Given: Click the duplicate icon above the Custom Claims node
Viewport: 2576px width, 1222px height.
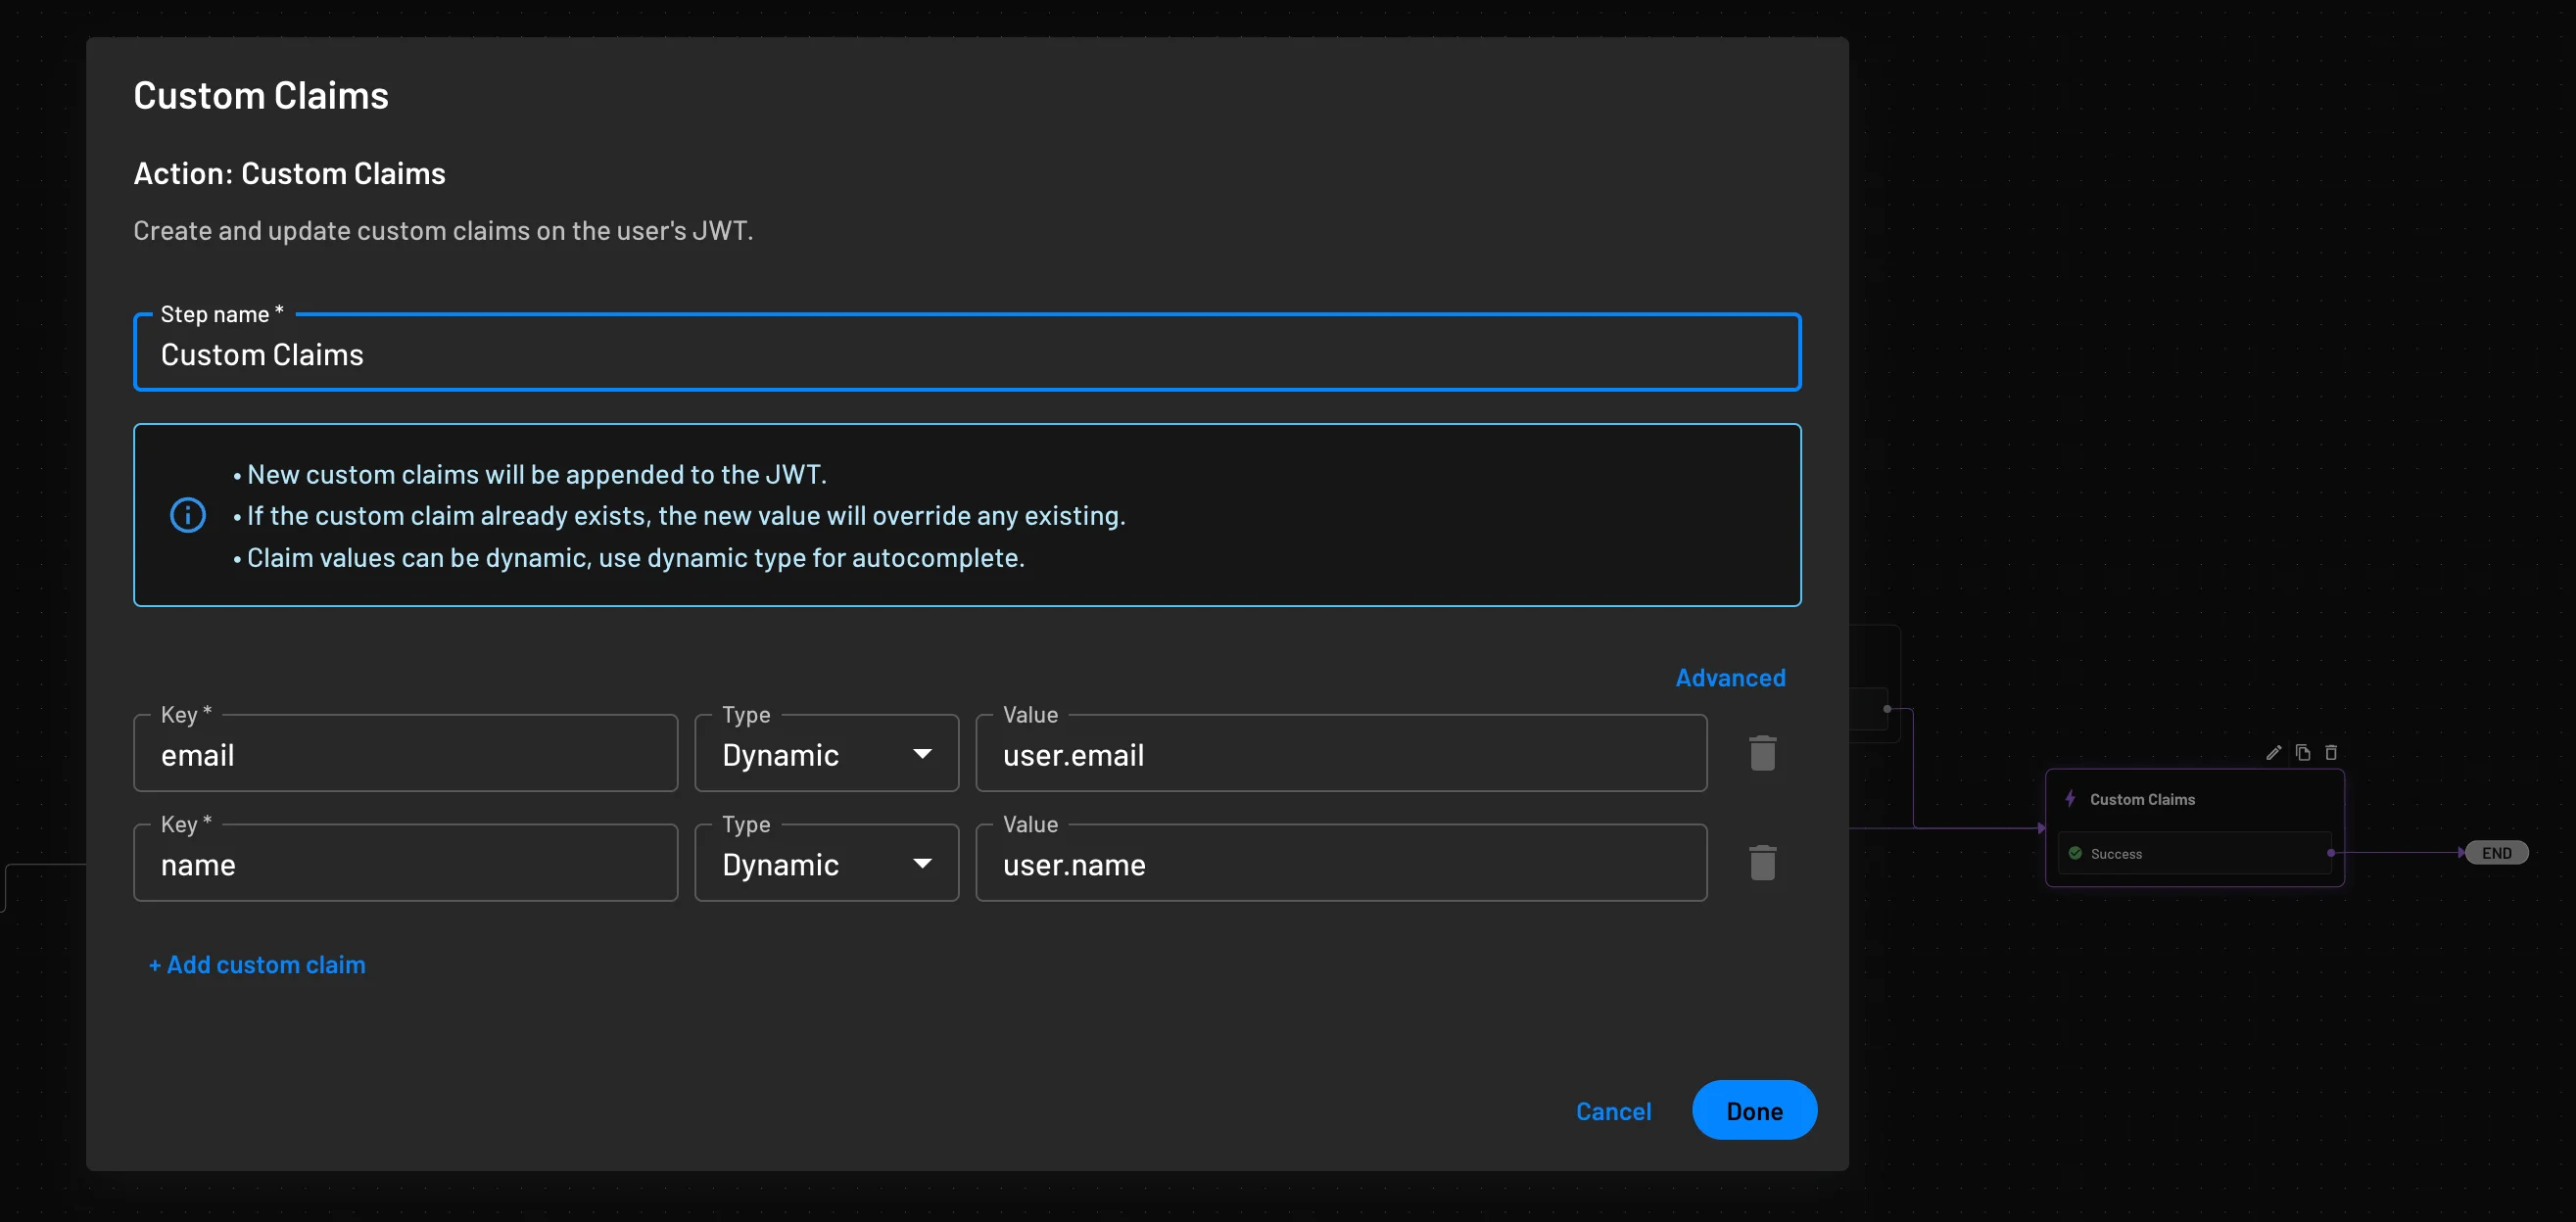Looking at the screenshot, I should pyautogui.click(x=2303, y=752).
